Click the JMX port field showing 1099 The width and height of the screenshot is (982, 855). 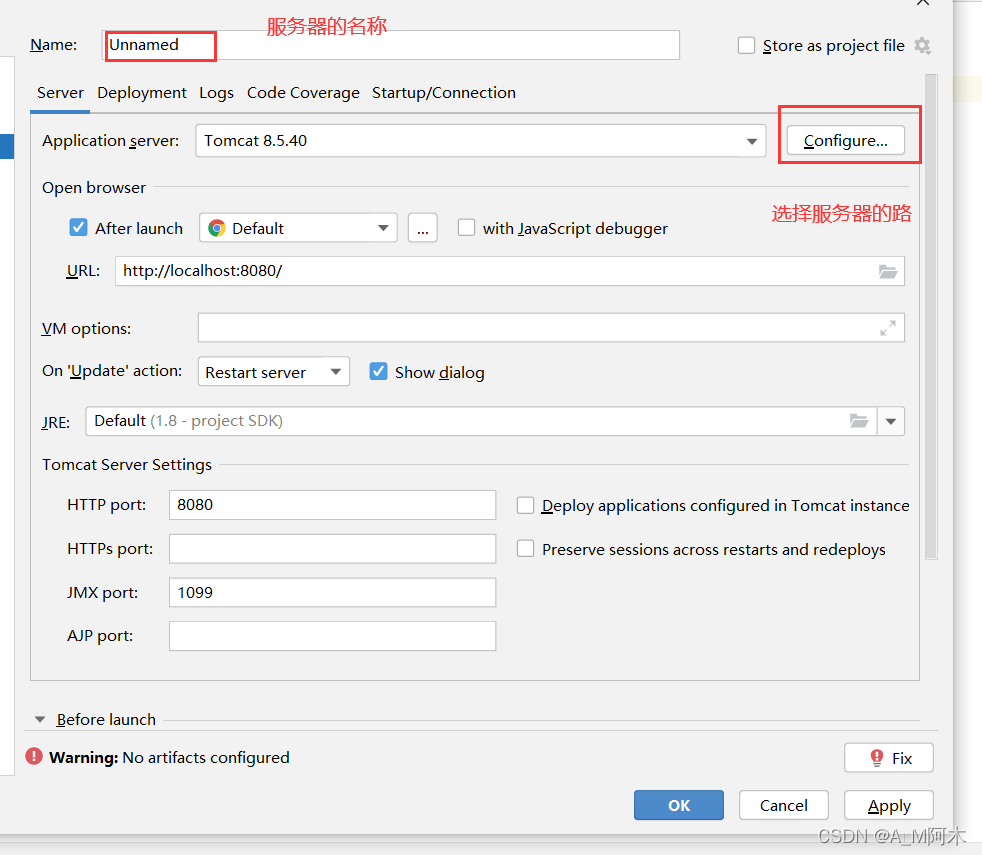(x=333, y=593)
